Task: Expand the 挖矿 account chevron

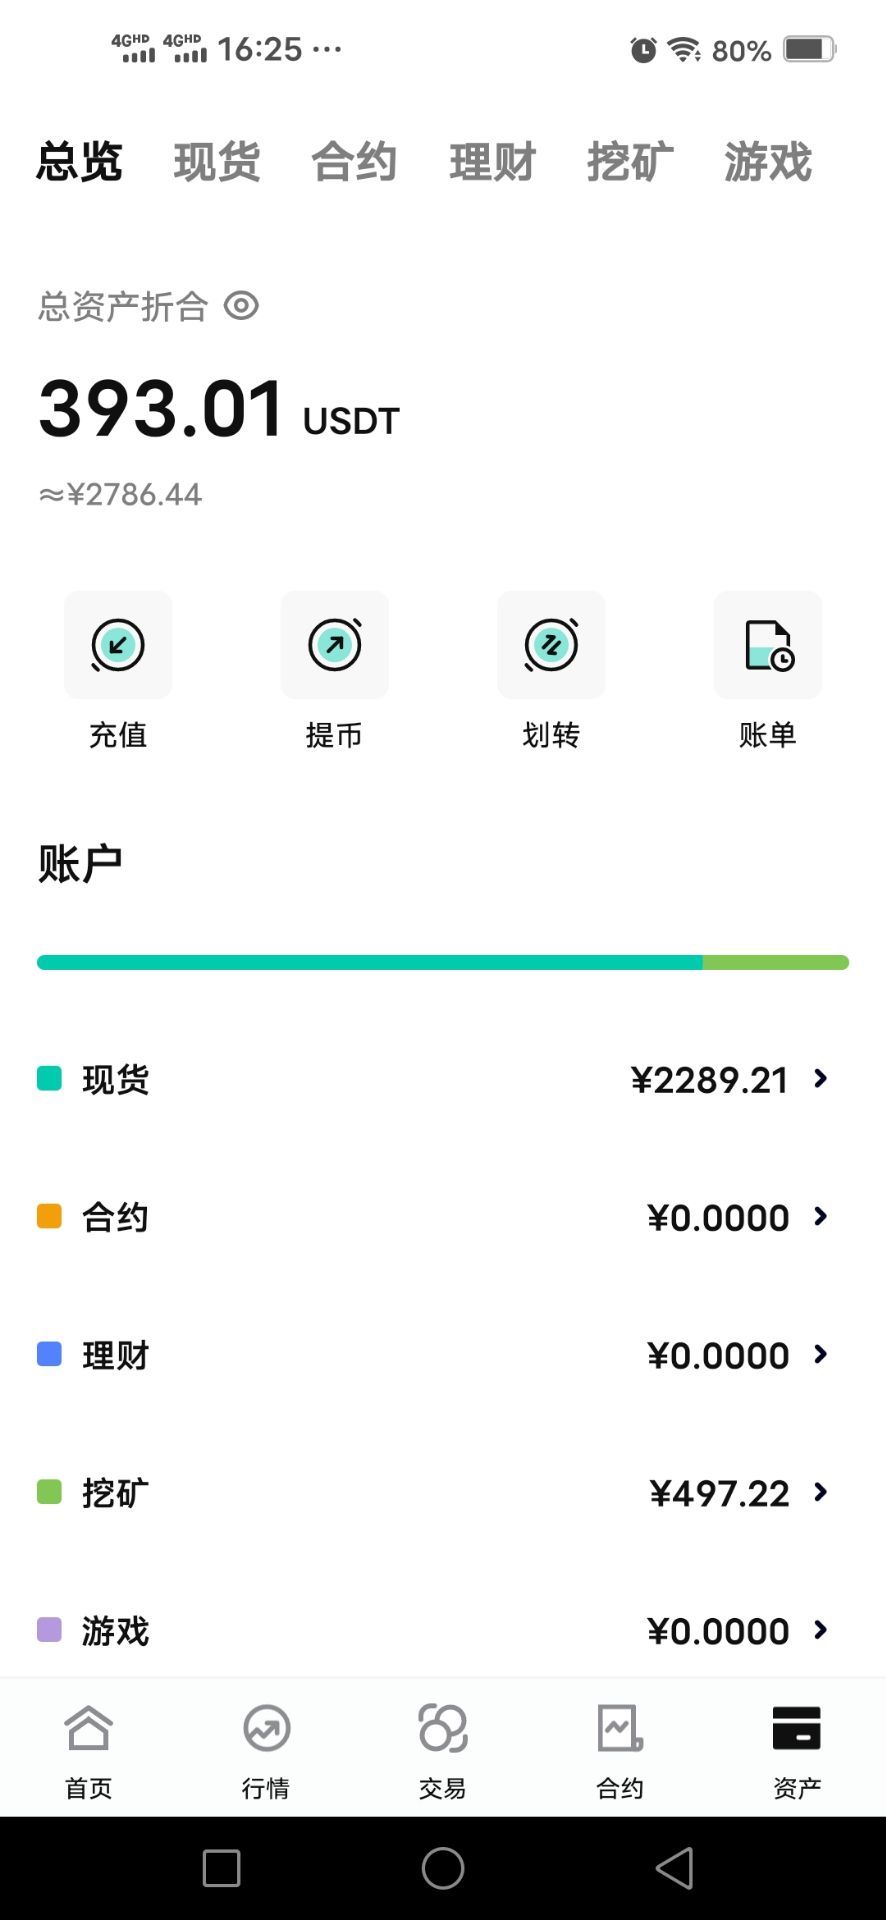Action: pyautogui.click(x=821, y=1493)
